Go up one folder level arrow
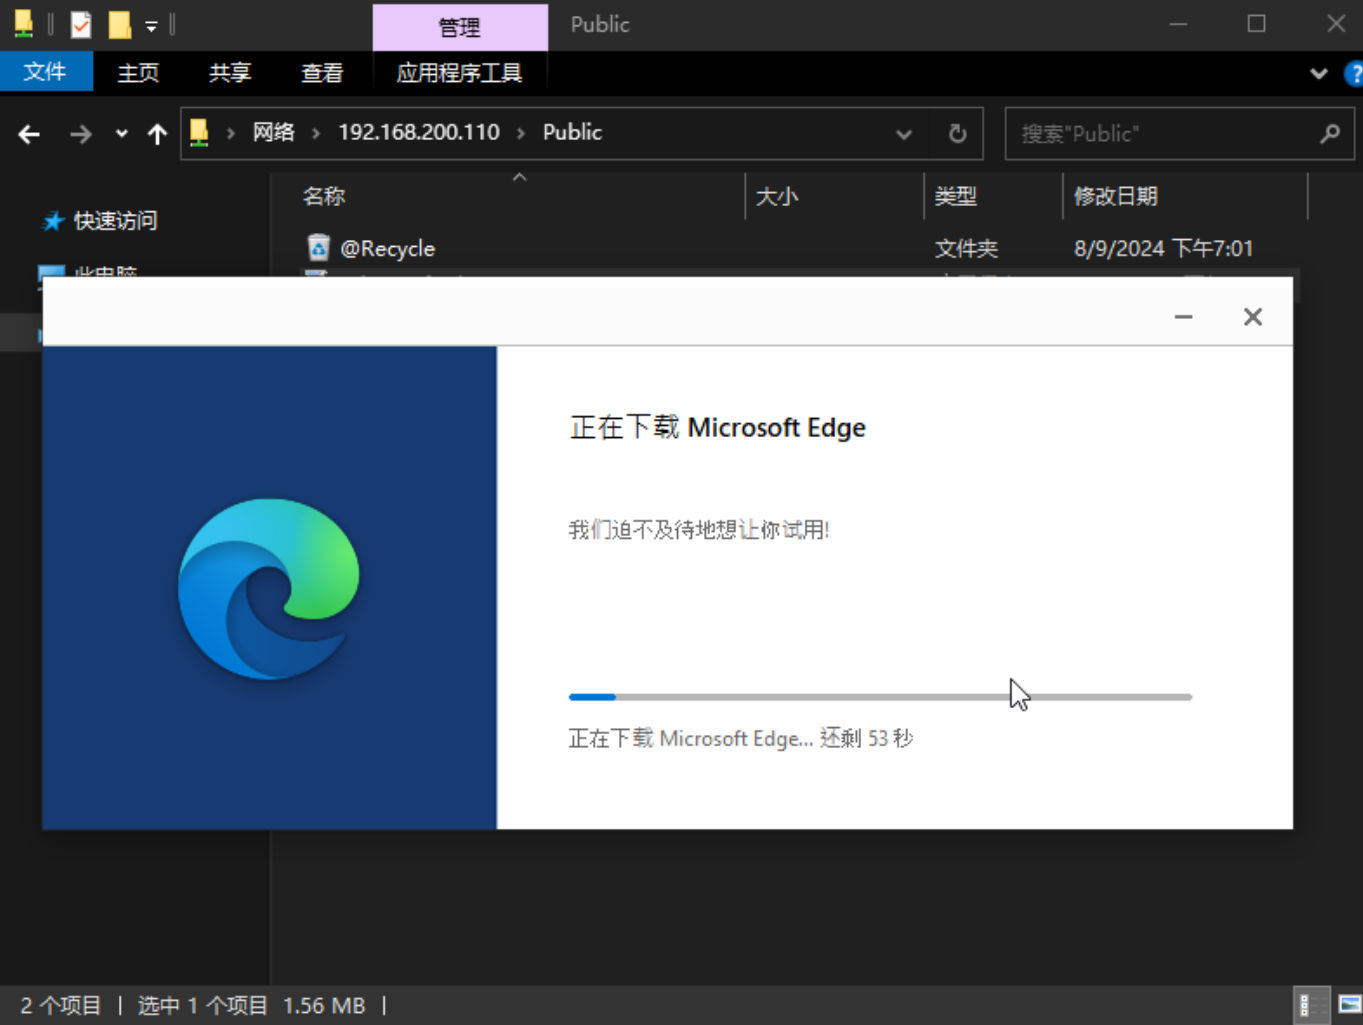This screenshot has height=1025, width=1363. point(157,134)
